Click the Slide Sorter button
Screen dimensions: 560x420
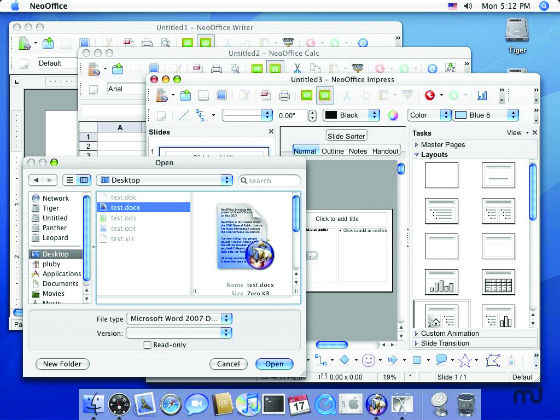[346, 136]
